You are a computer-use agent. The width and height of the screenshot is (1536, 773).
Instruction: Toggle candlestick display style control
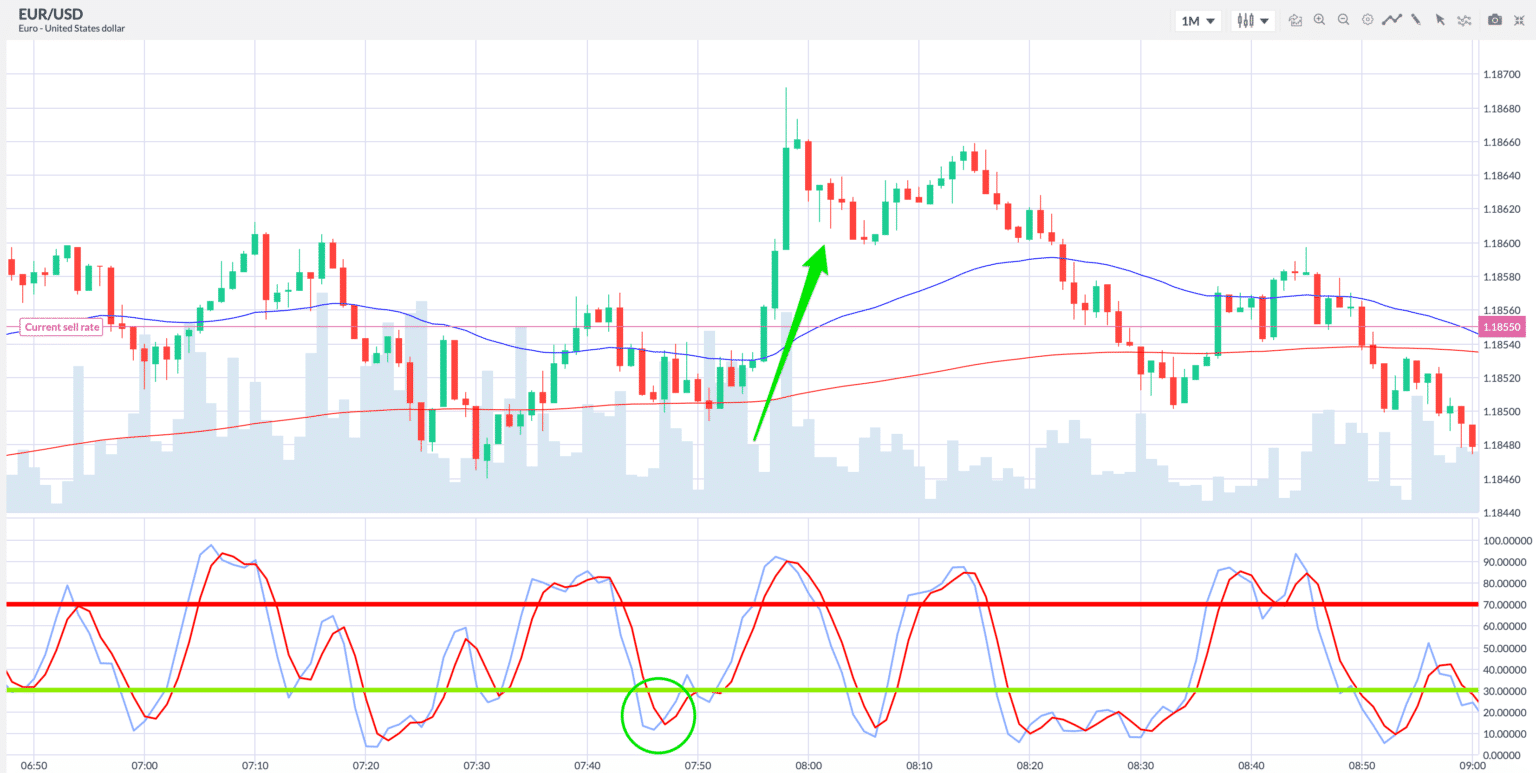coord(1246,19)
